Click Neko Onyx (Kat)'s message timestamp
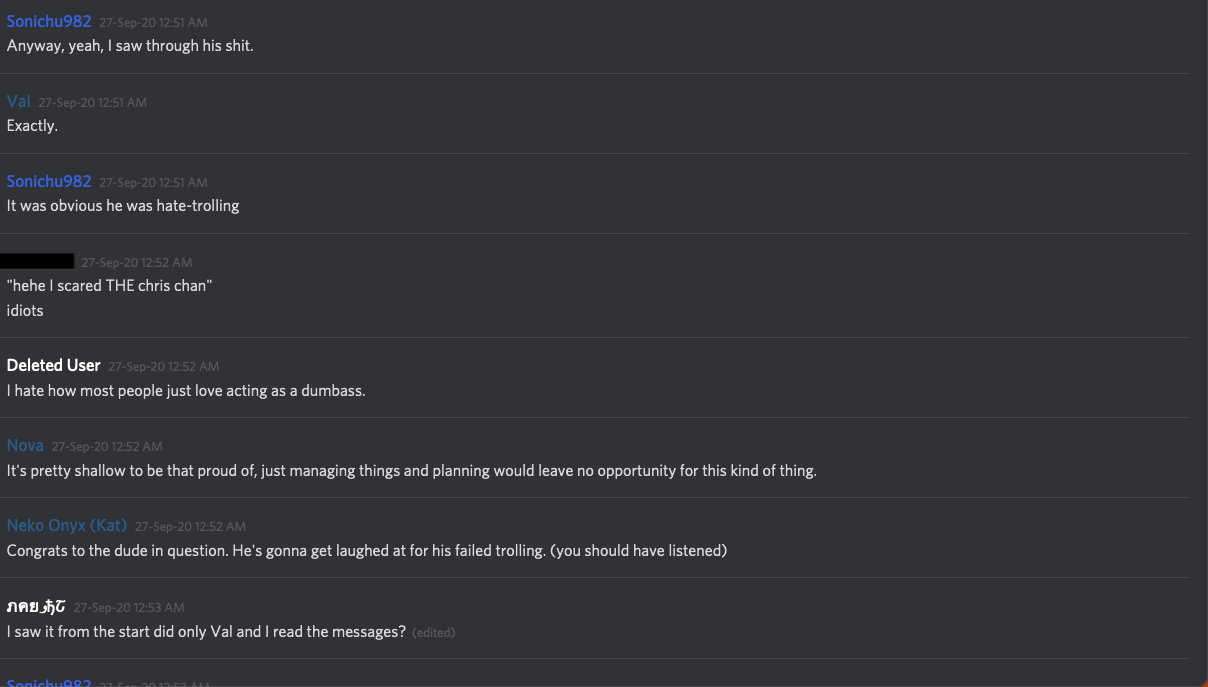Viewport: 1208px width, 687px height. tap(190, 526)
